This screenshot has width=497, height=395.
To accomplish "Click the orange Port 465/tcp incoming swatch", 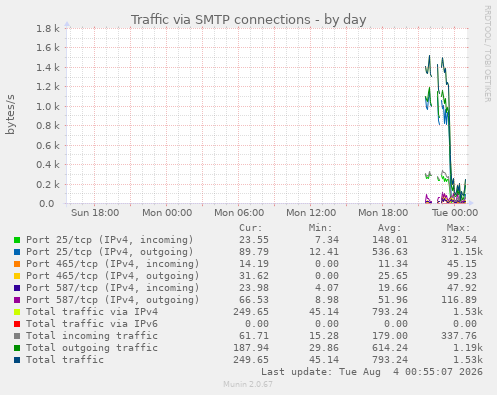I will point(17,264).
